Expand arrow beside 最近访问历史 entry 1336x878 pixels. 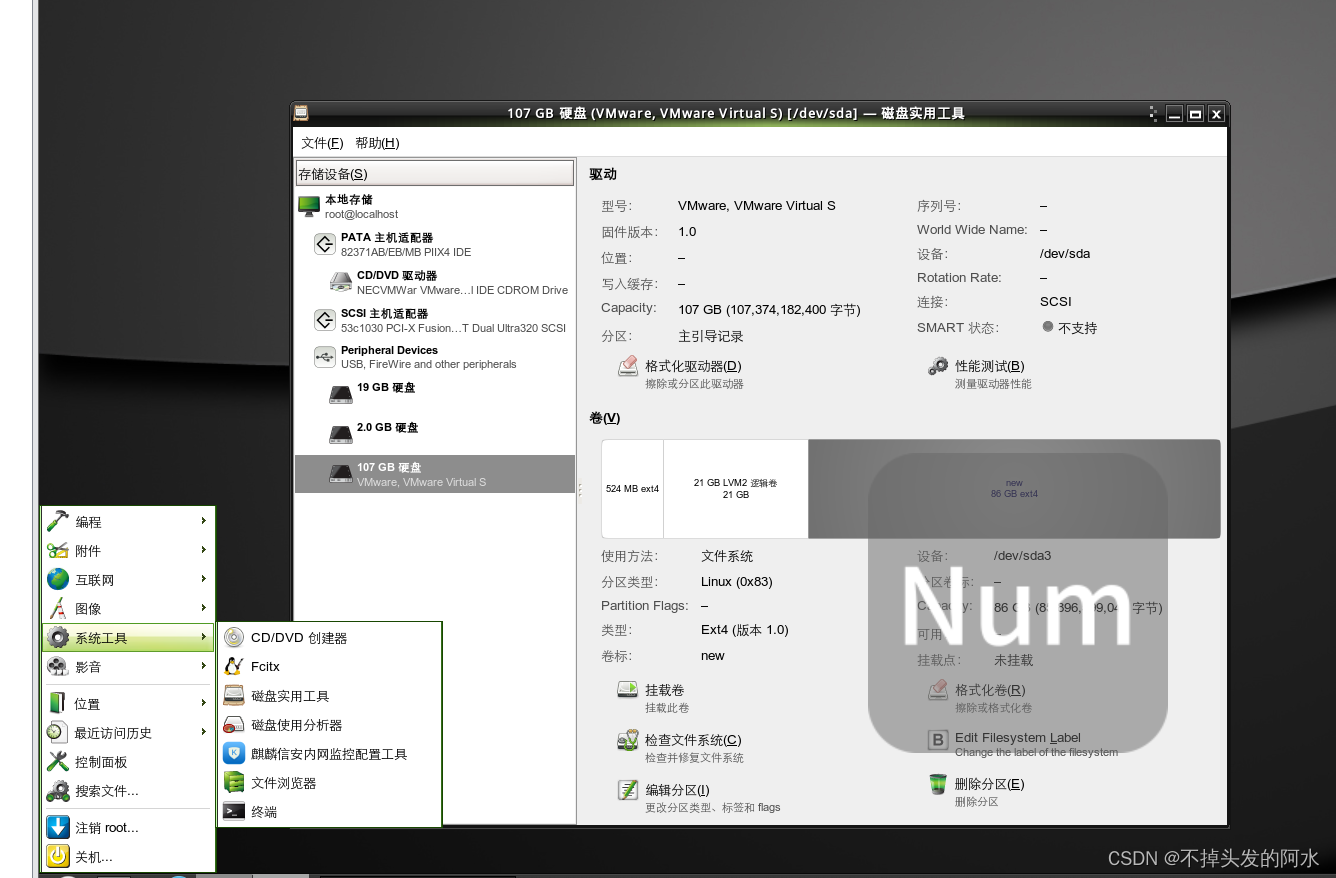click(203, 732)
